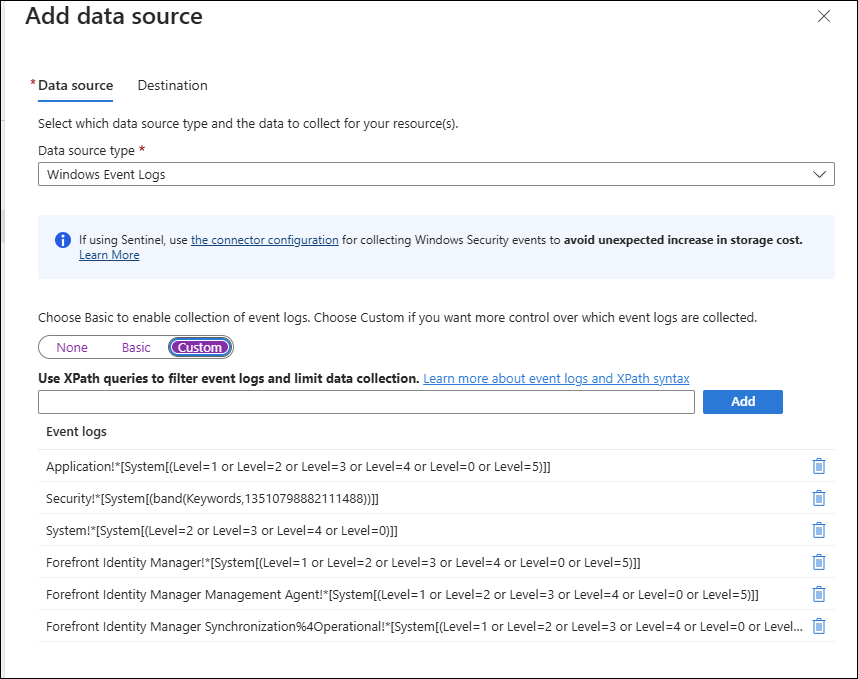The height and width of the screenshot is (679, 858).
Task: Click the blue info icon in banner
Action: point(63,240)
